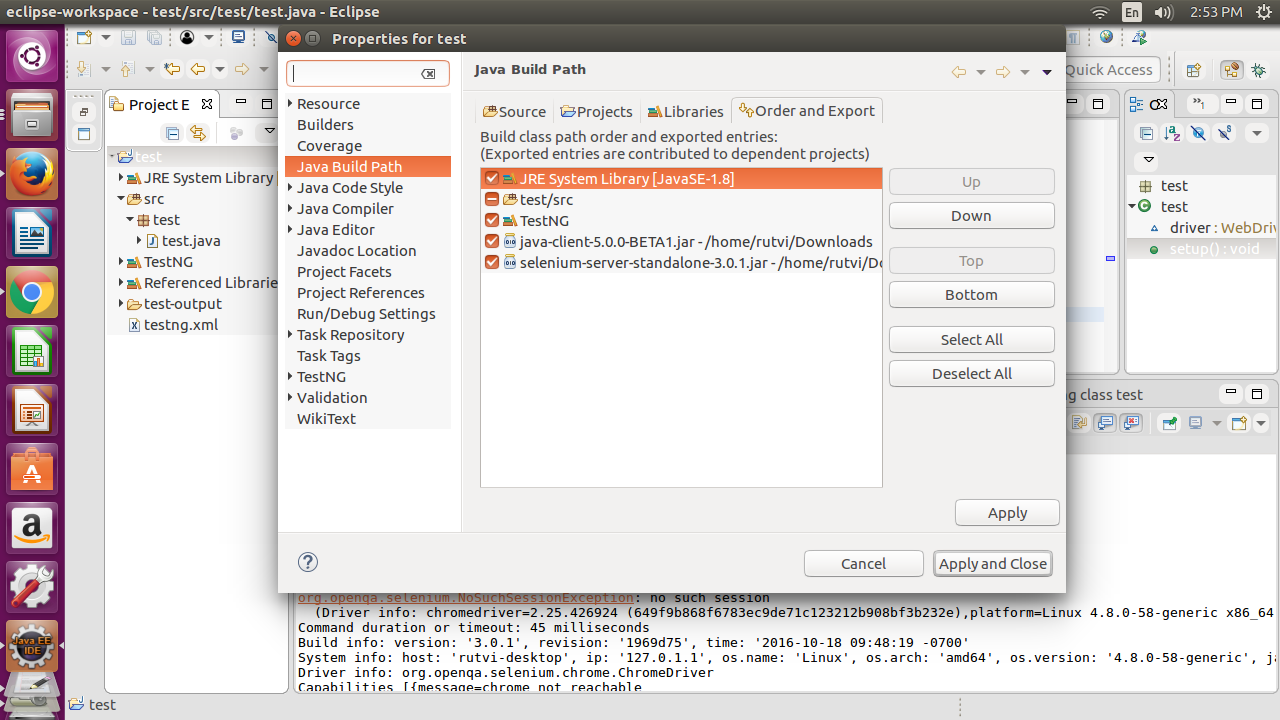
Task: Click the Back navigation arrow in Eclipse toolbar
Action: click(x=198, y=69)
